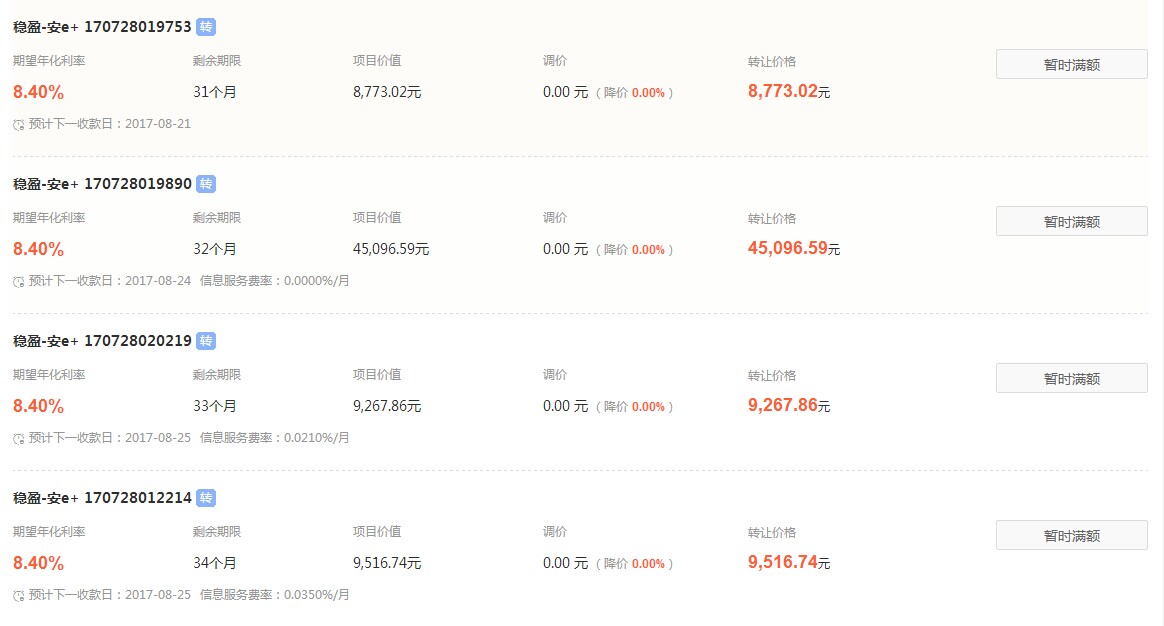Select the 8.40% rate of the last listing
This screenshot has height=626, width=1164.
37,562
